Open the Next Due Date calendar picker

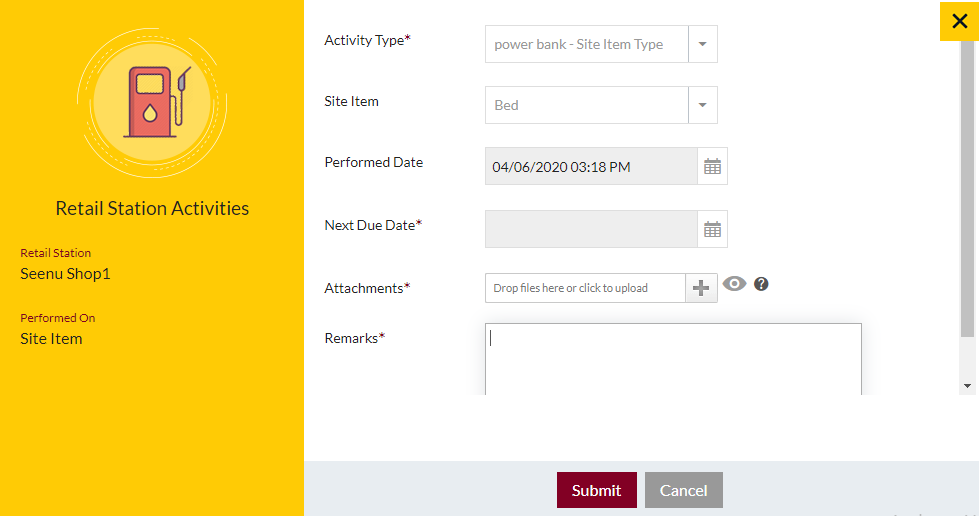coord(712,229)
